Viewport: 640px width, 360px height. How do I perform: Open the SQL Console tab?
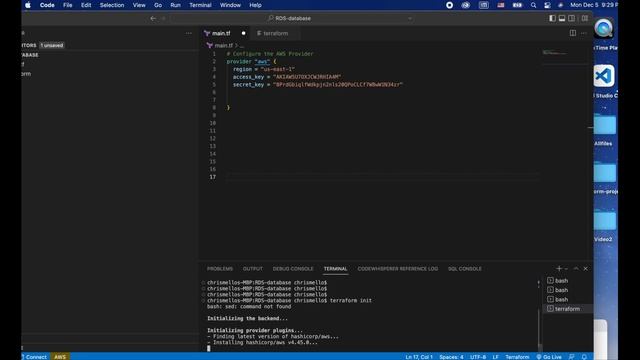pyautogui.click(x=464, y=269)
